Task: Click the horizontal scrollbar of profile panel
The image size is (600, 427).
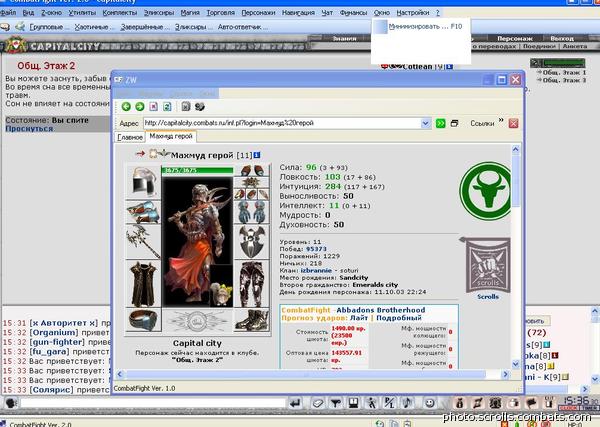Action: [313, 374]
